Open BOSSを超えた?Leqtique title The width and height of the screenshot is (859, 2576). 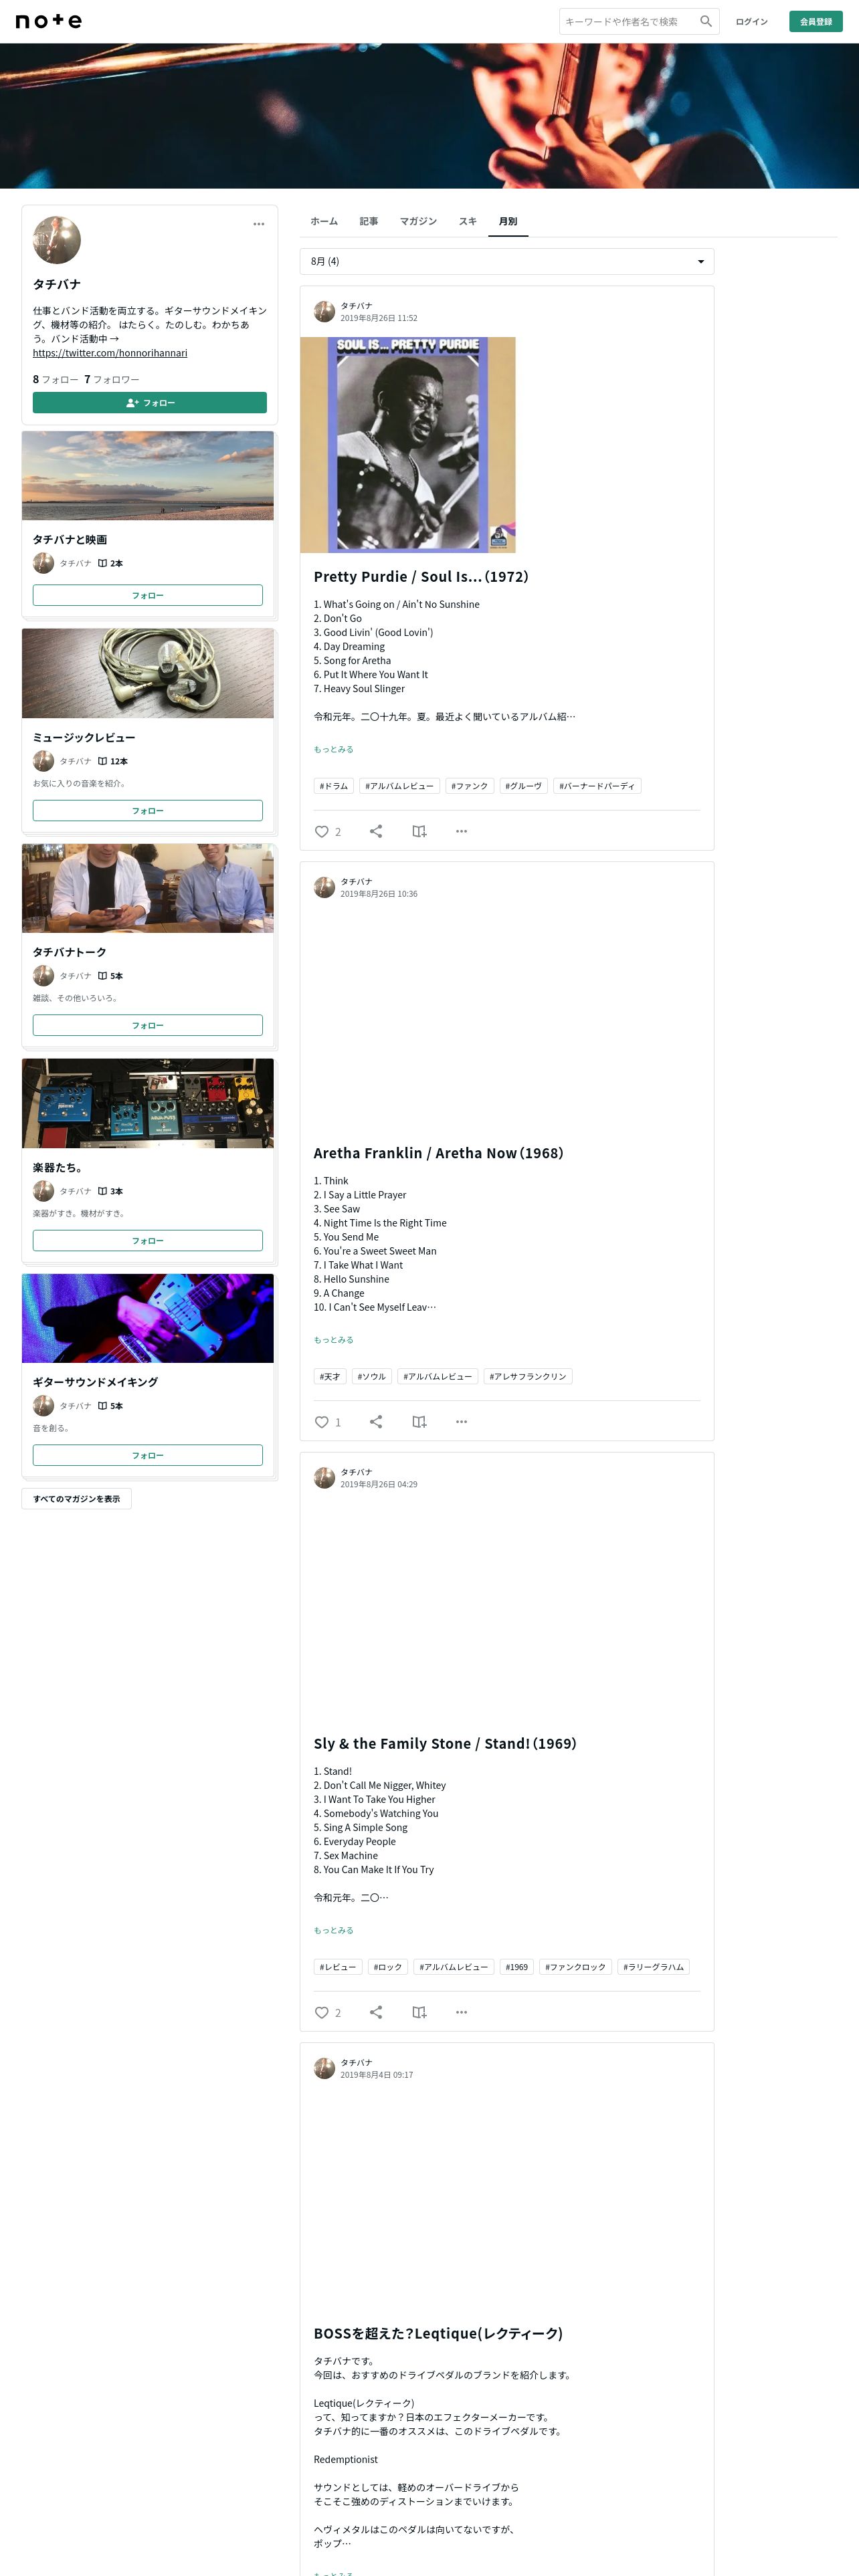click(438, 2333)
